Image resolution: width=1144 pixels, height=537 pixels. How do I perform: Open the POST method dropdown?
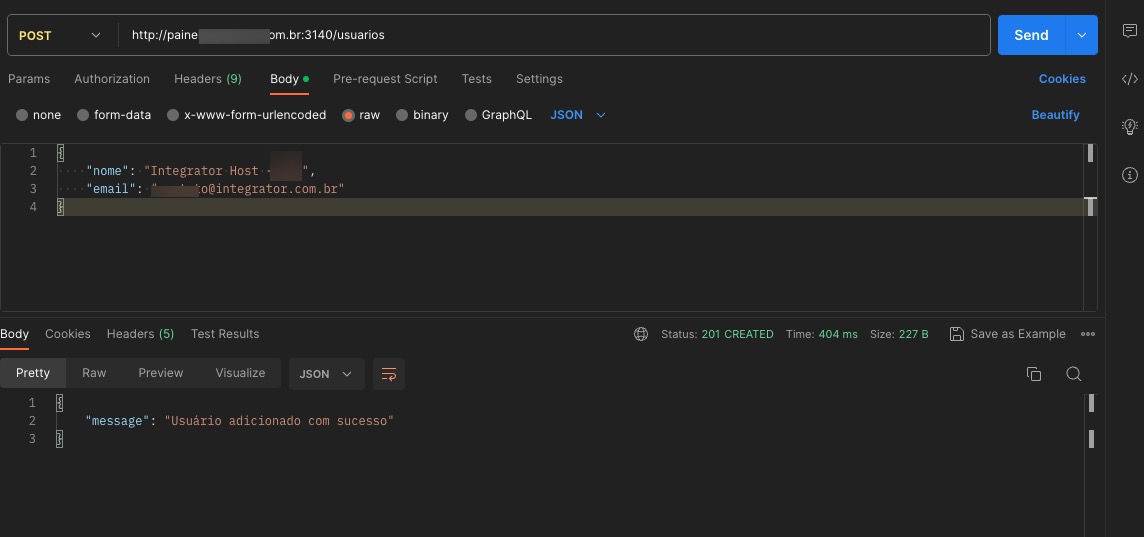tap(60, 35)
